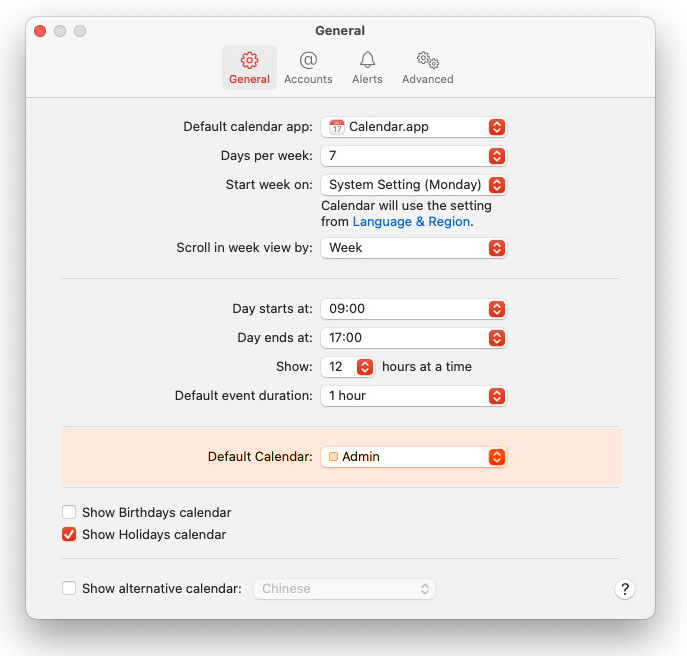Click the arrows on the Show hours stepper

pos(365,367)
